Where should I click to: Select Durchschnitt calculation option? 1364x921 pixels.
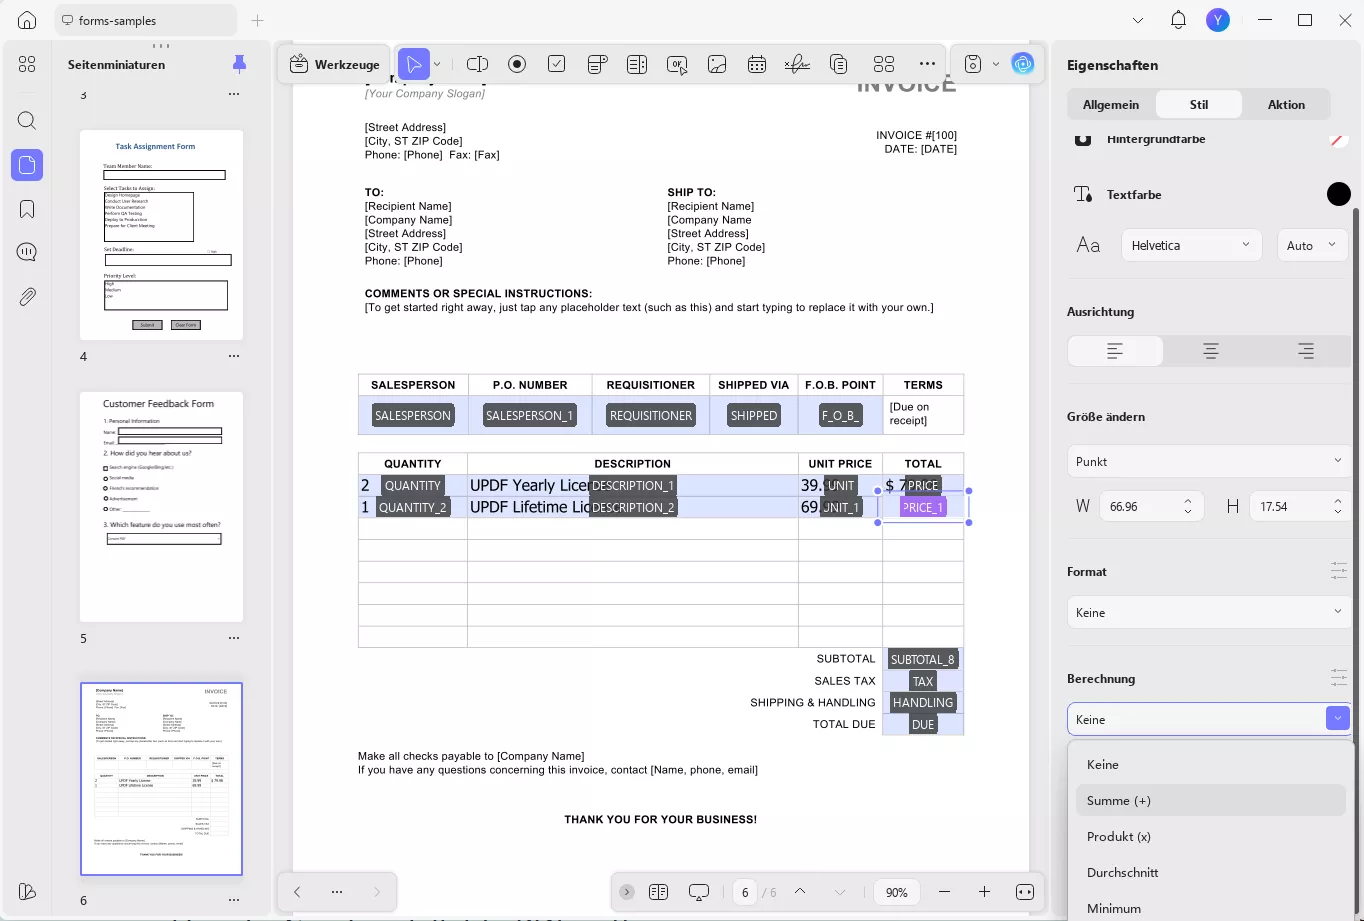(1210, 872)
